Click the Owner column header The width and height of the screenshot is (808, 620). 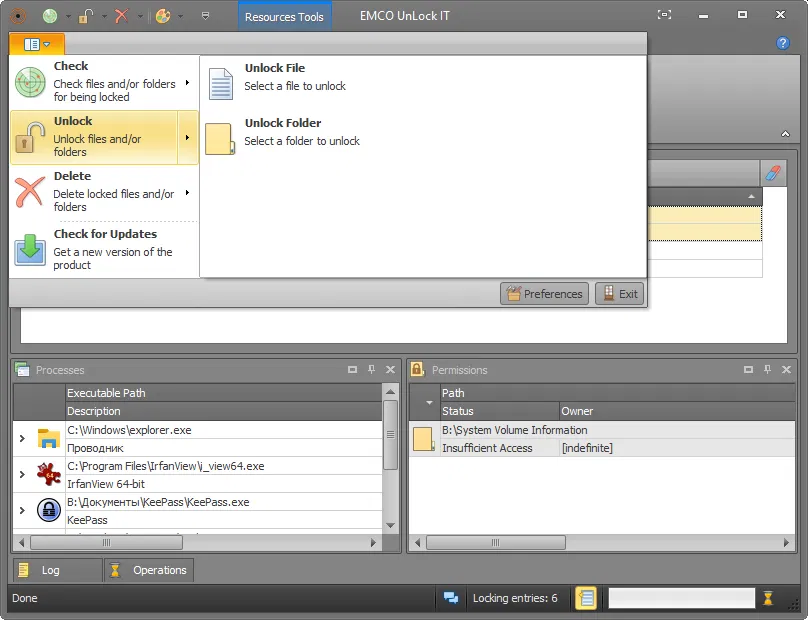tap(677, 411)
